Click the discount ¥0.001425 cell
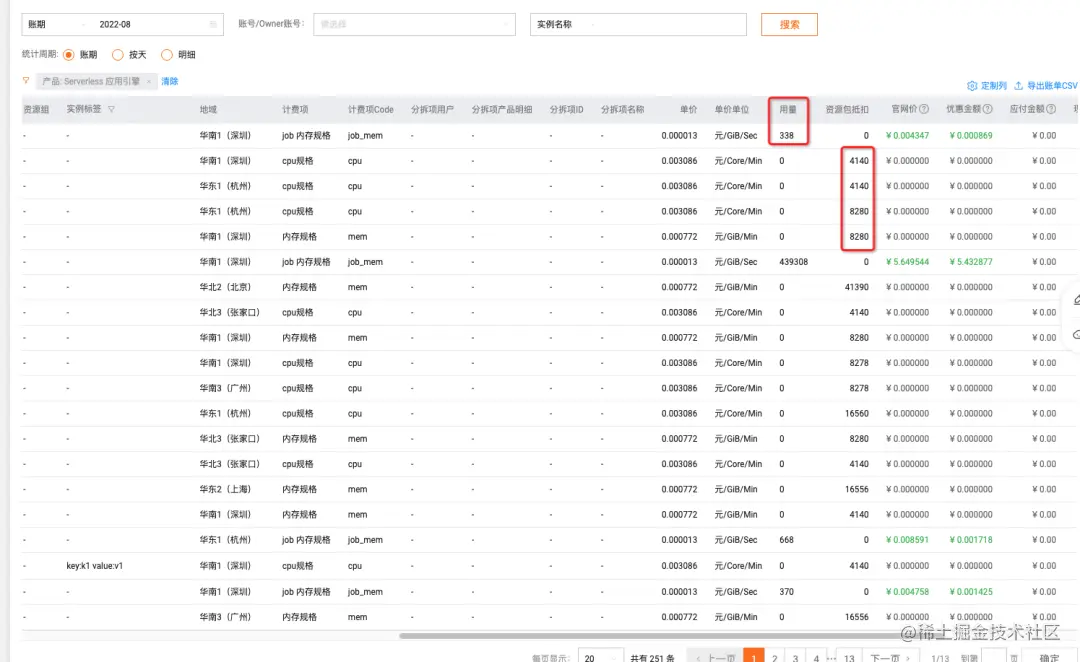 [970, 592]
